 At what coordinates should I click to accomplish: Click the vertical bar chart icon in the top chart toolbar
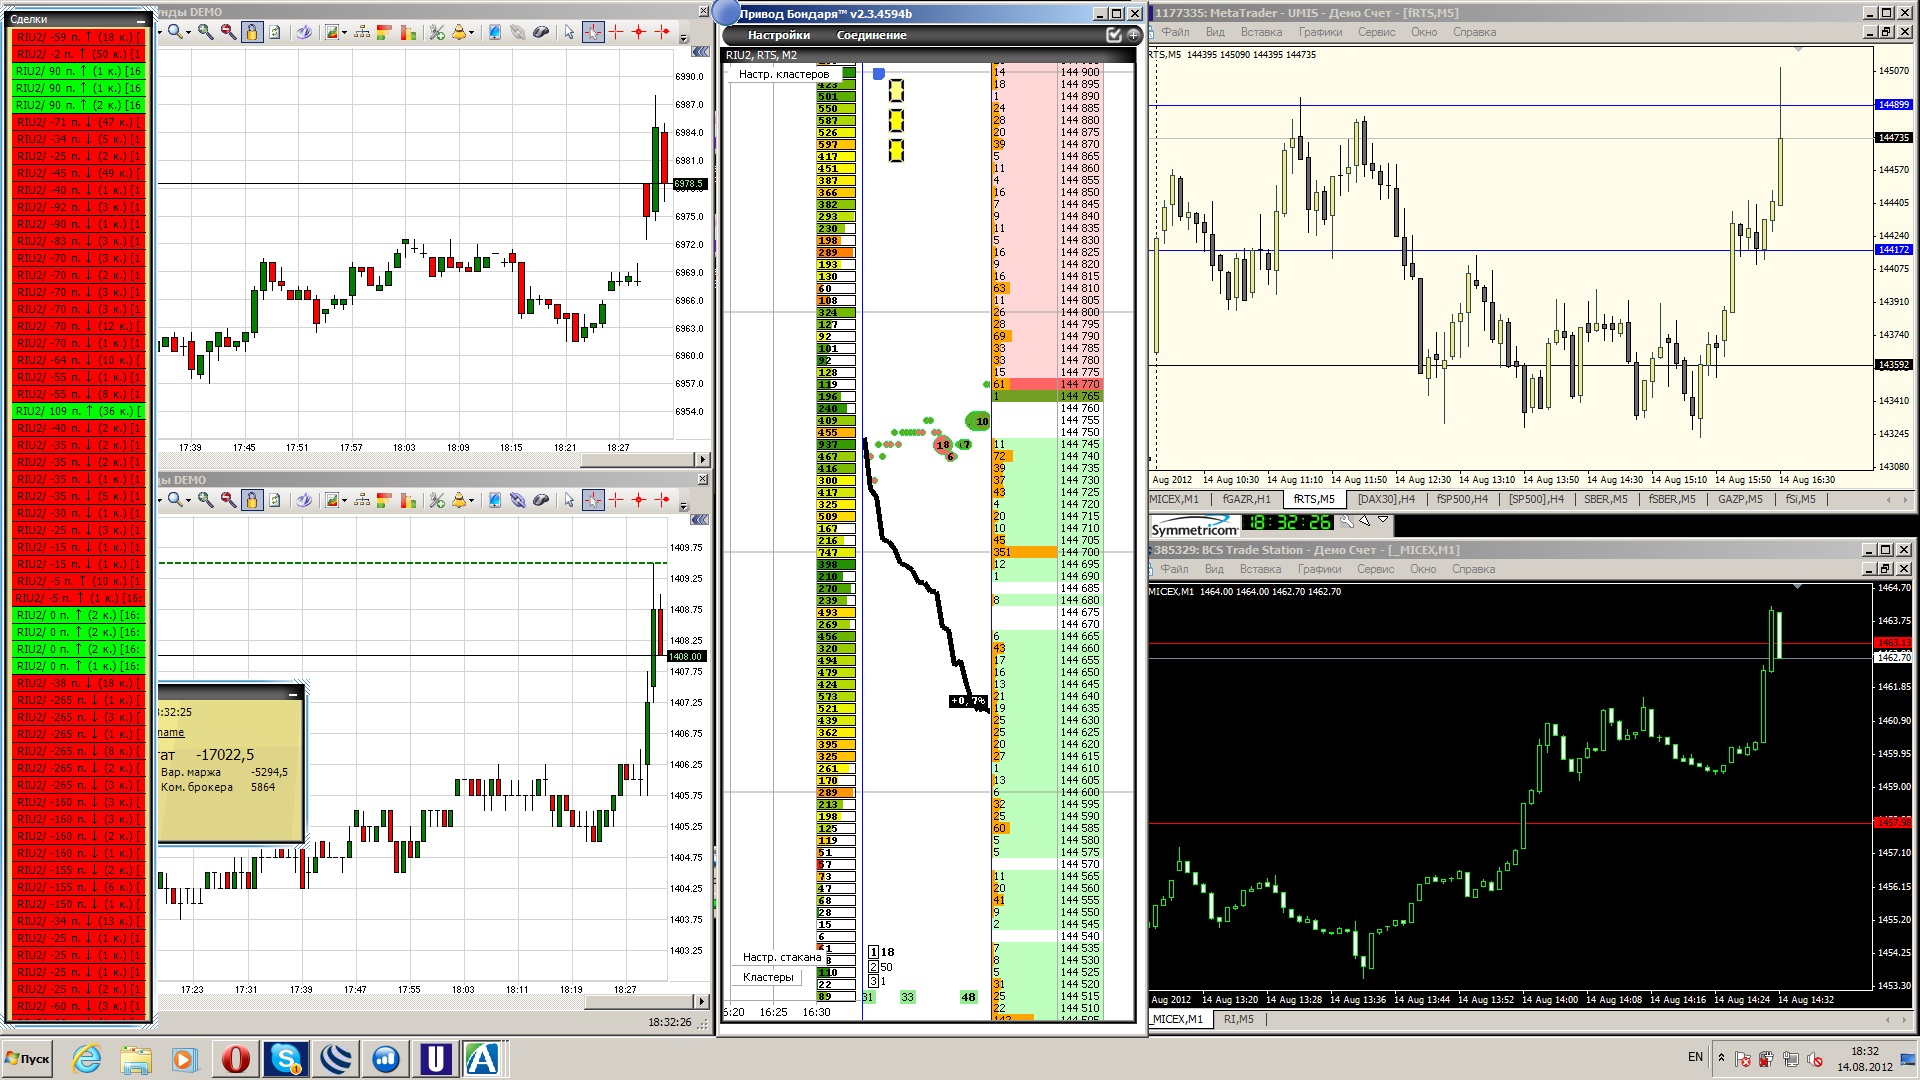tap(408, 32)
